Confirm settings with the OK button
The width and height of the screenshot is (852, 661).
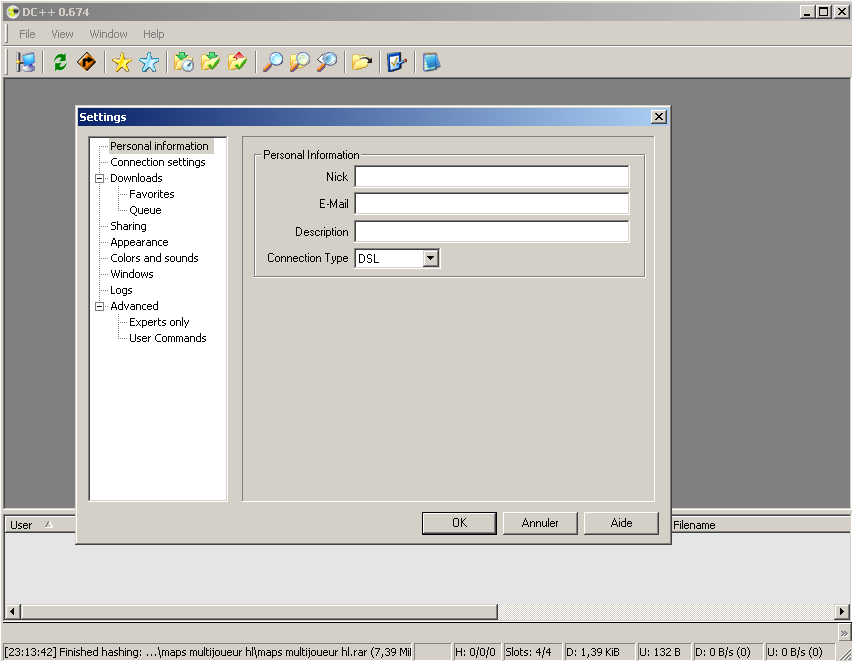pyautogui.click(x=459, y=523)
